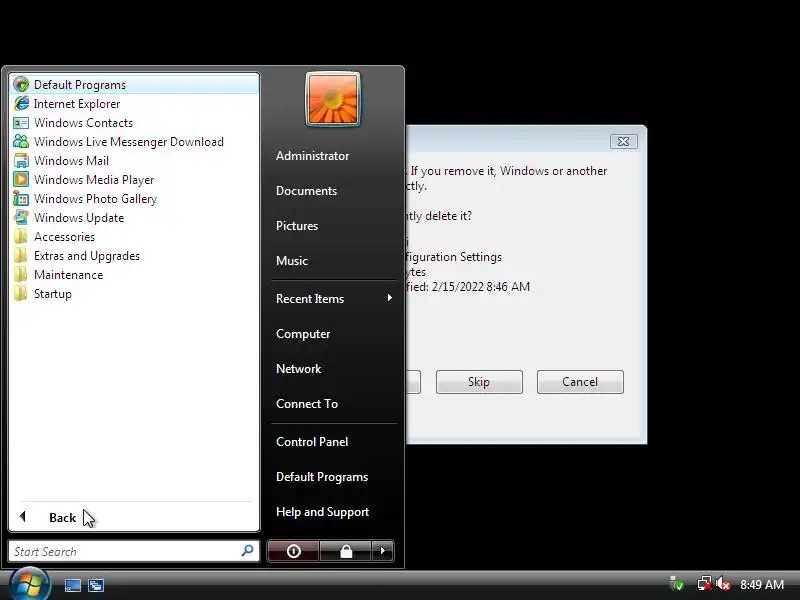
Task: Click the network status tray icon
Action: [705, 584]
